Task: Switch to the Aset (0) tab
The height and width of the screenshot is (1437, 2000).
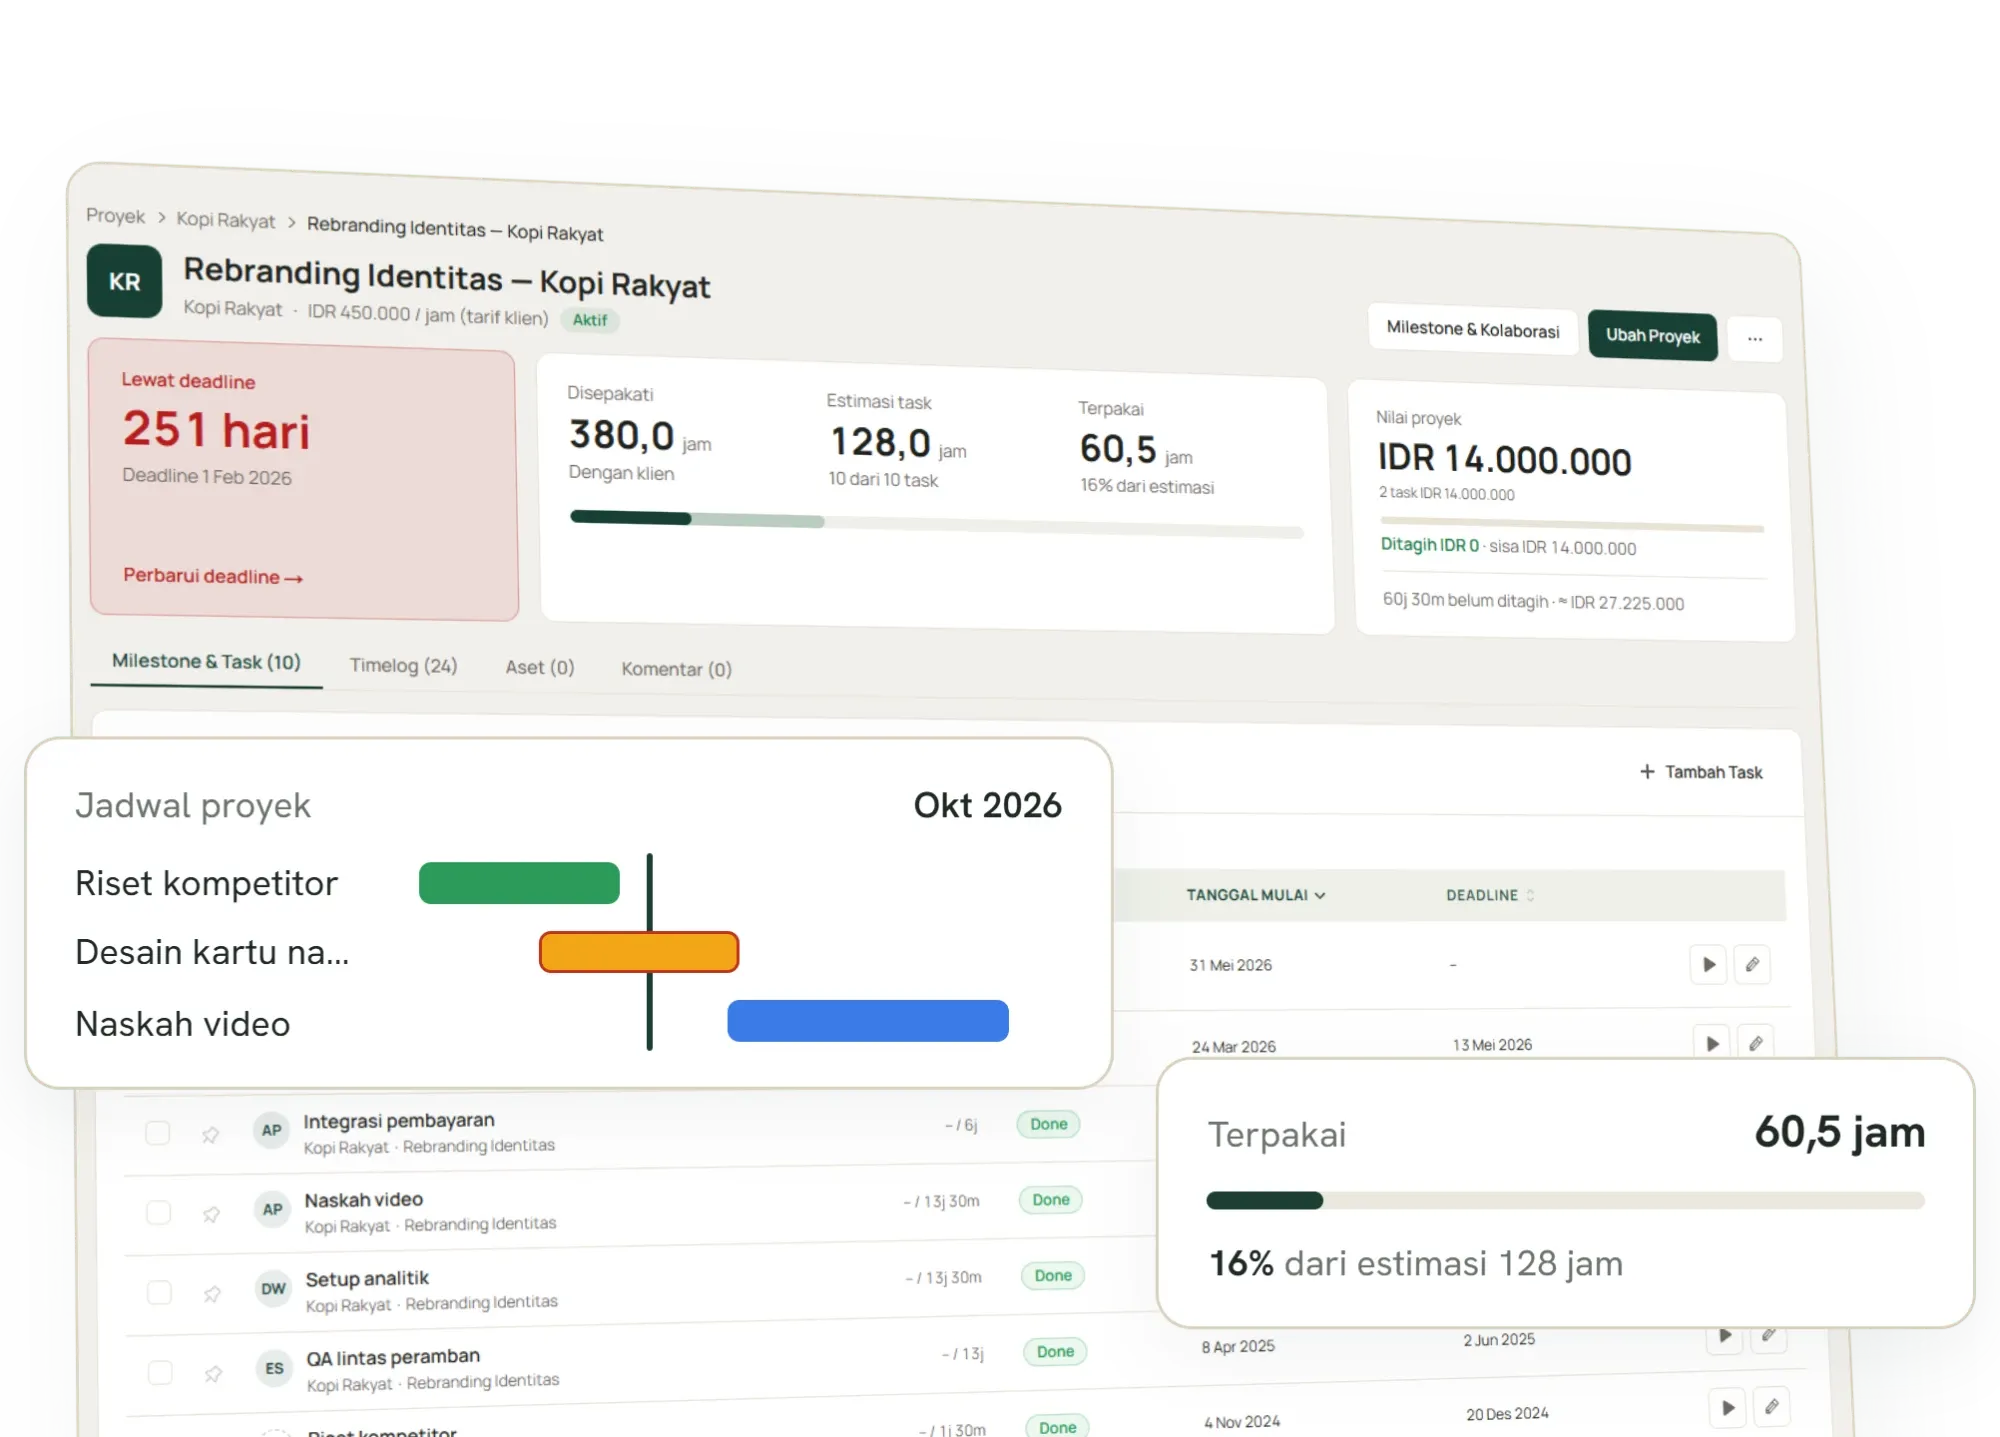Action: [539, 667]
